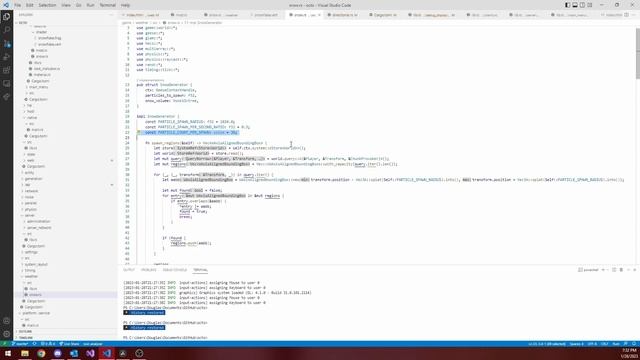640x360 pixels.
Task: Open the Help menu
Action: tap(125, 5)
